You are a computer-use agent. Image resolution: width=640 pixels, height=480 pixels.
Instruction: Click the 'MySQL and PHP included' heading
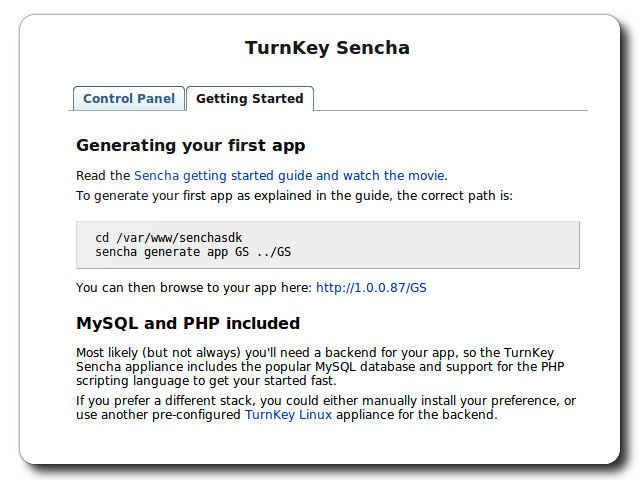pos(188,324)
